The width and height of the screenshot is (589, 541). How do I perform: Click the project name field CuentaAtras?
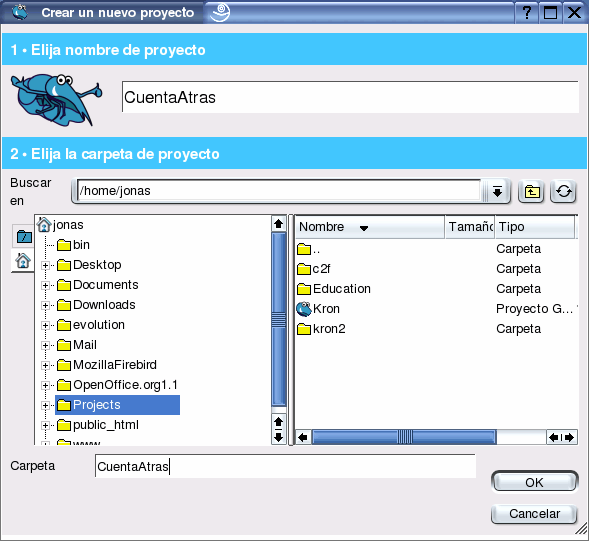pos(350,97)
